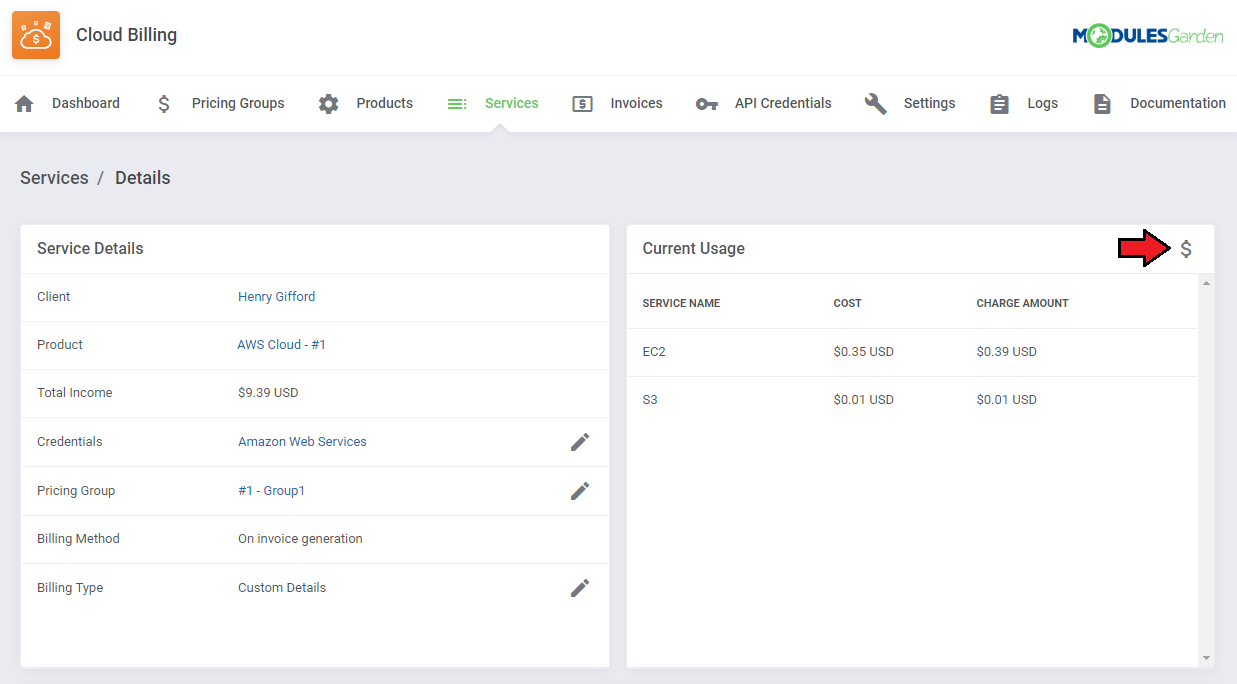
Task: Click the API Credentials key icon
Action: pyautogui.click(x=707, y=104)
